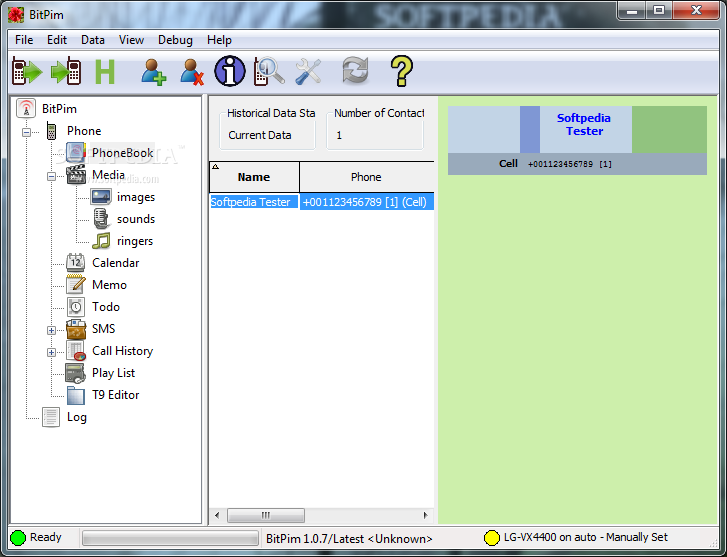727x557 pixels.
Task: Expand the SMS tree node
Action: coord(51,330)
